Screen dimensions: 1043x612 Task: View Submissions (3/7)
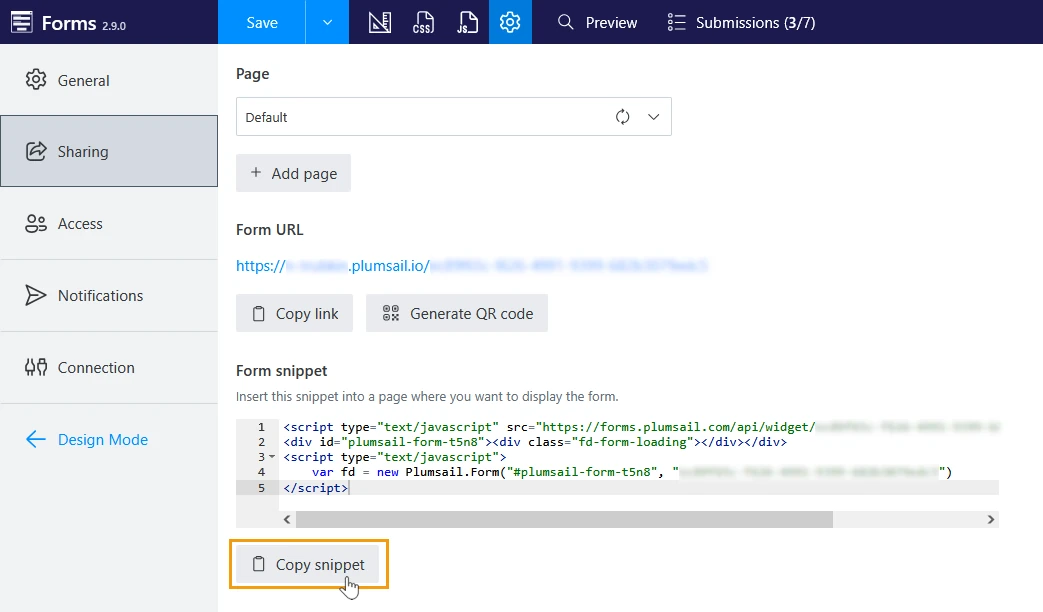coord(741,22)
